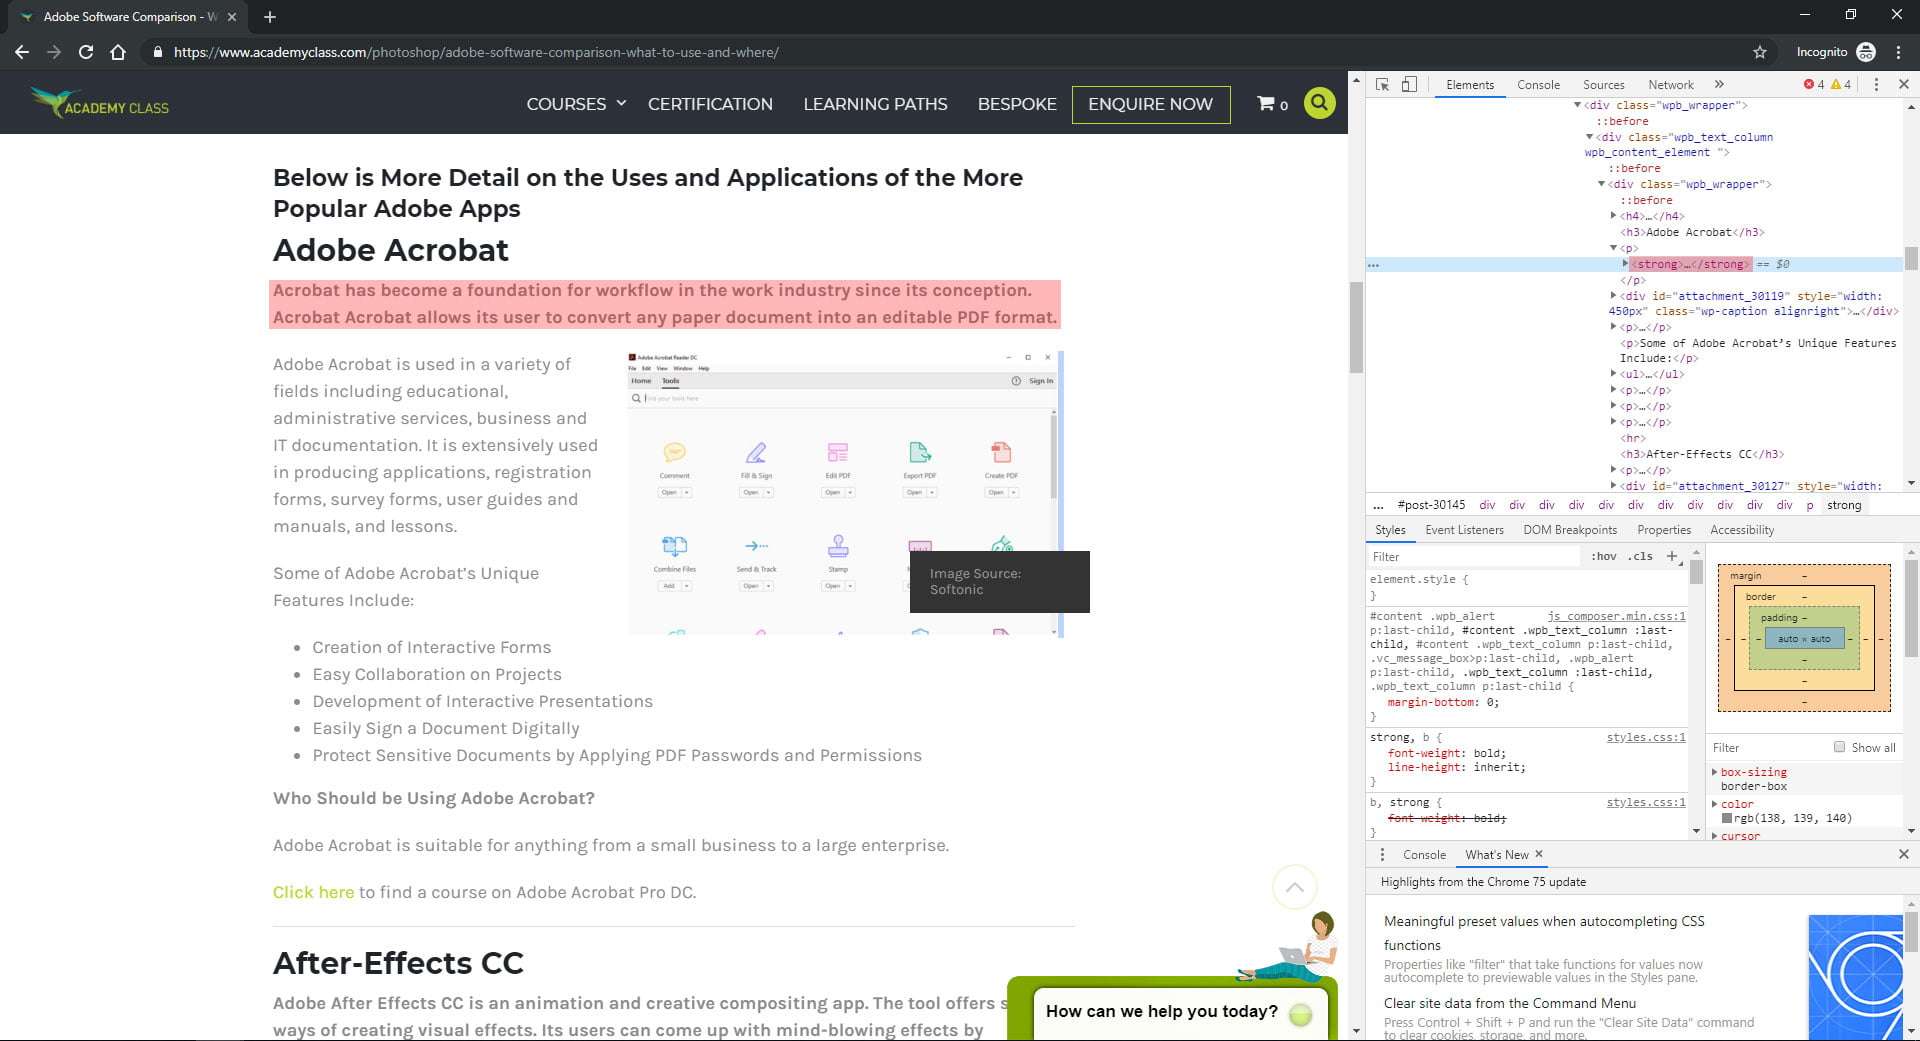
Task: Click the rgb(138, 139, 140) color swatch
Action: point(1727,818)
